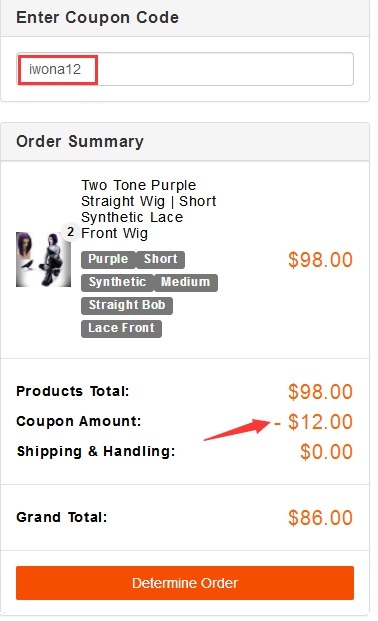Open the Two Tone Purple Straight Wig title
Viewport: 378px width, 621px height.
click(x=149, y=209)
